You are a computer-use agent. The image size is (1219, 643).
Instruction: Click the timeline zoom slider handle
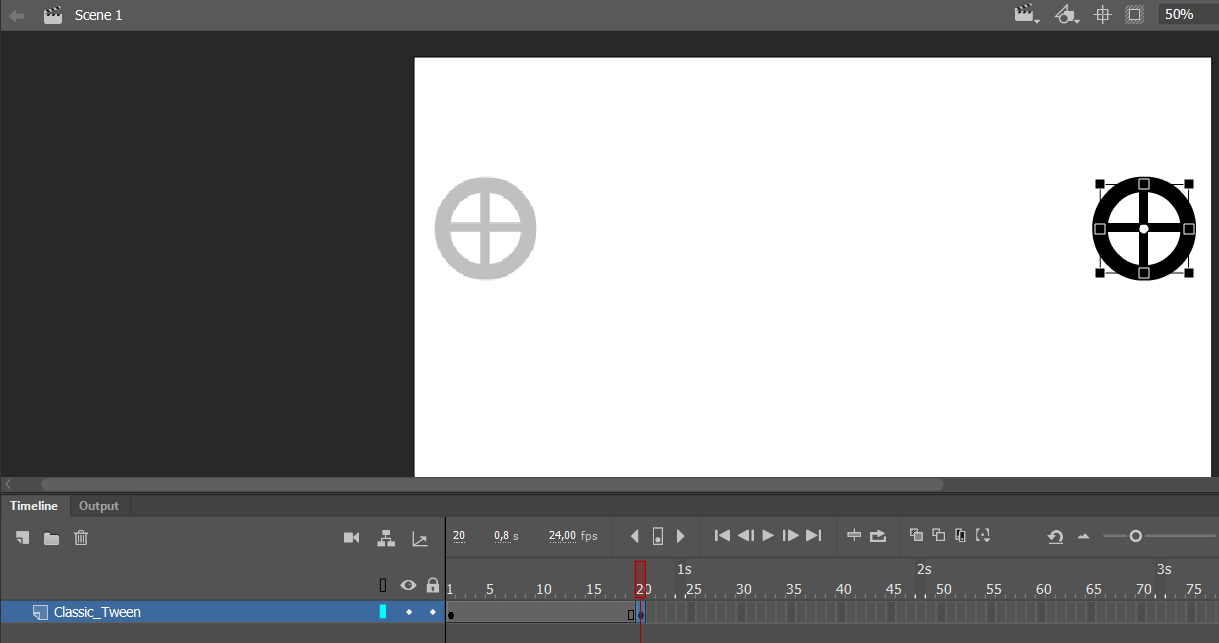pyautogui.click(x=1135, y=536)
